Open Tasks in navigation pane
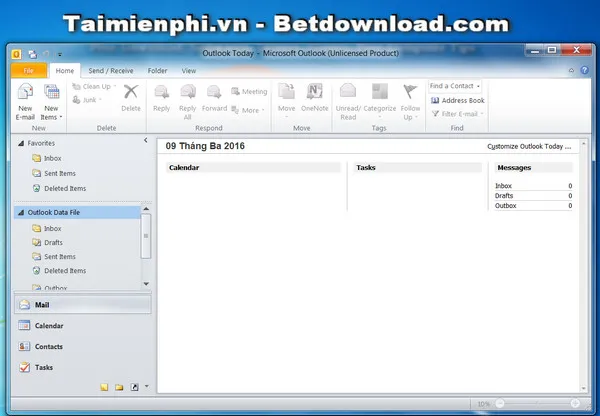This screenshot has height=416, width=600. coord(44,368)
